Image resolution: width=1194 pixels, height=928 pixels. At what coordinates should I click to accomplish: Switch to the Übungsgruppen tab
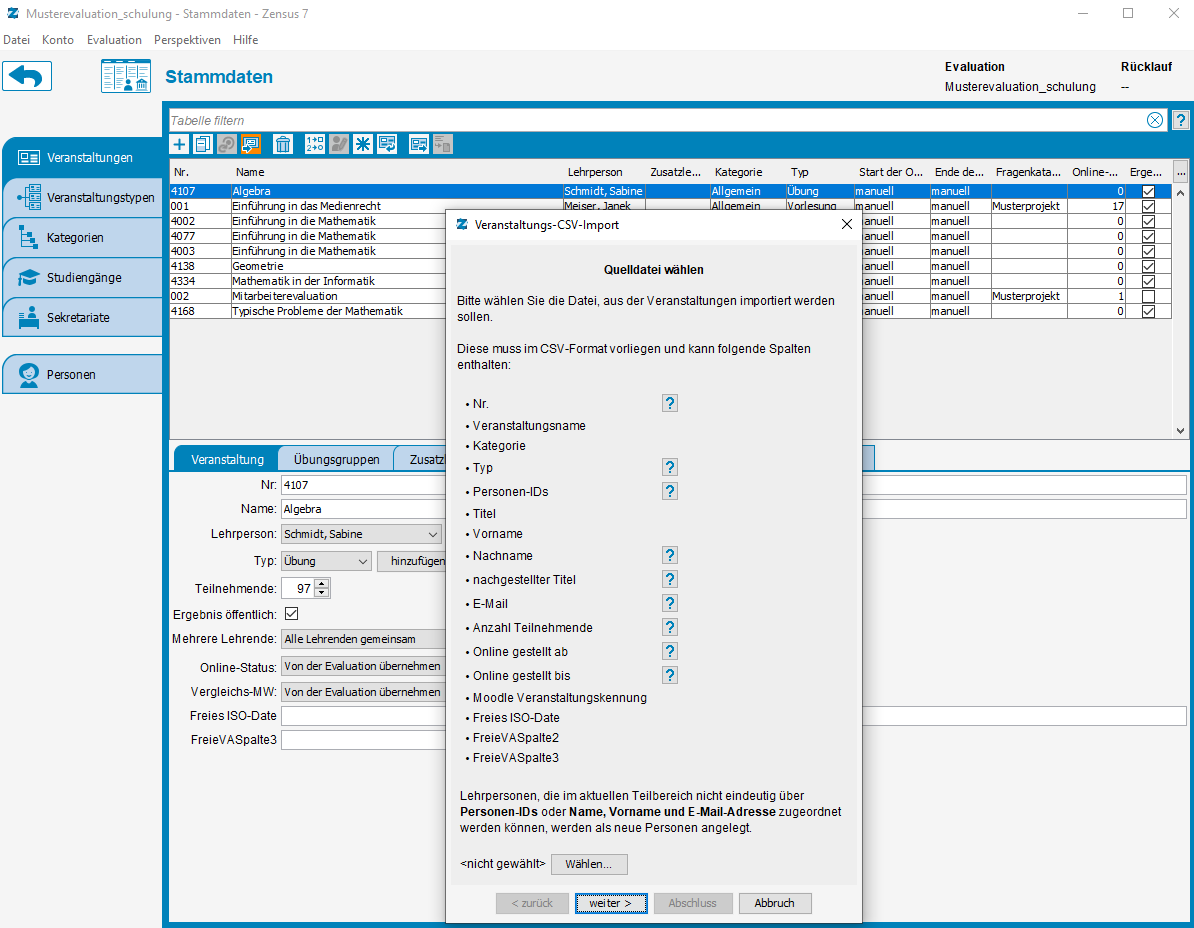[x=336, y=459]
